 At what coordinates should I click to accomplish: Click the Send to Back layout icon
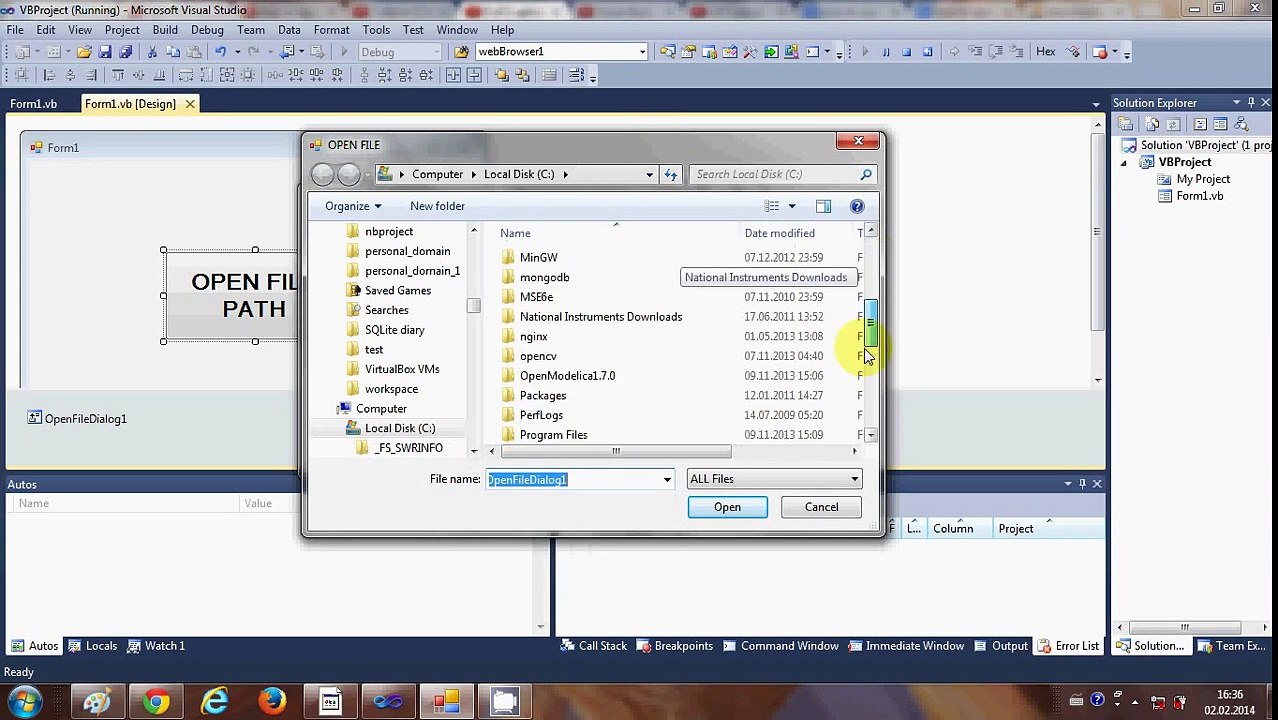pos(522,75)
